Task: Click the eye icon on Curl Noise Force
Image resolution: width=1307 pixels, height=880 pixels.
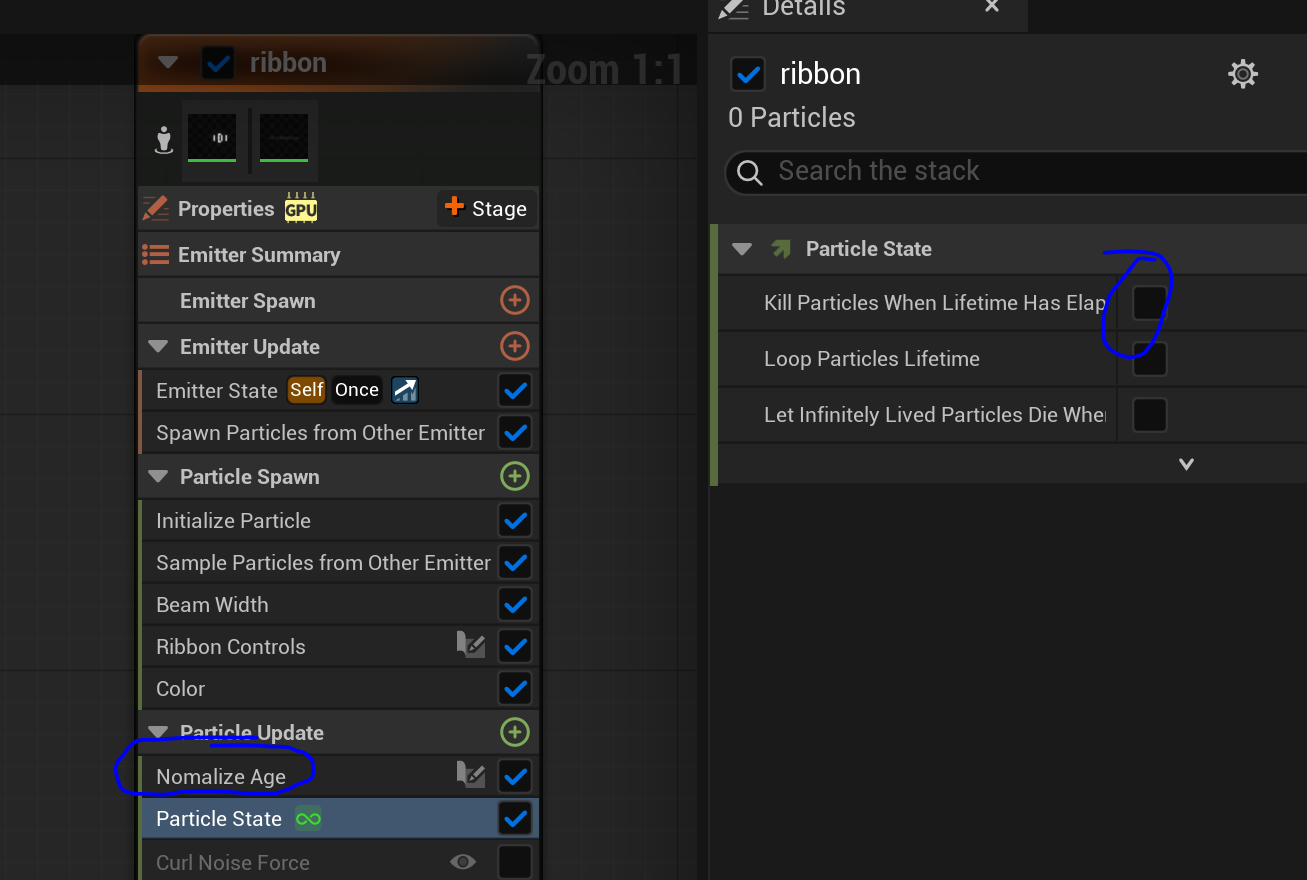Action: [x=462, y=862]
